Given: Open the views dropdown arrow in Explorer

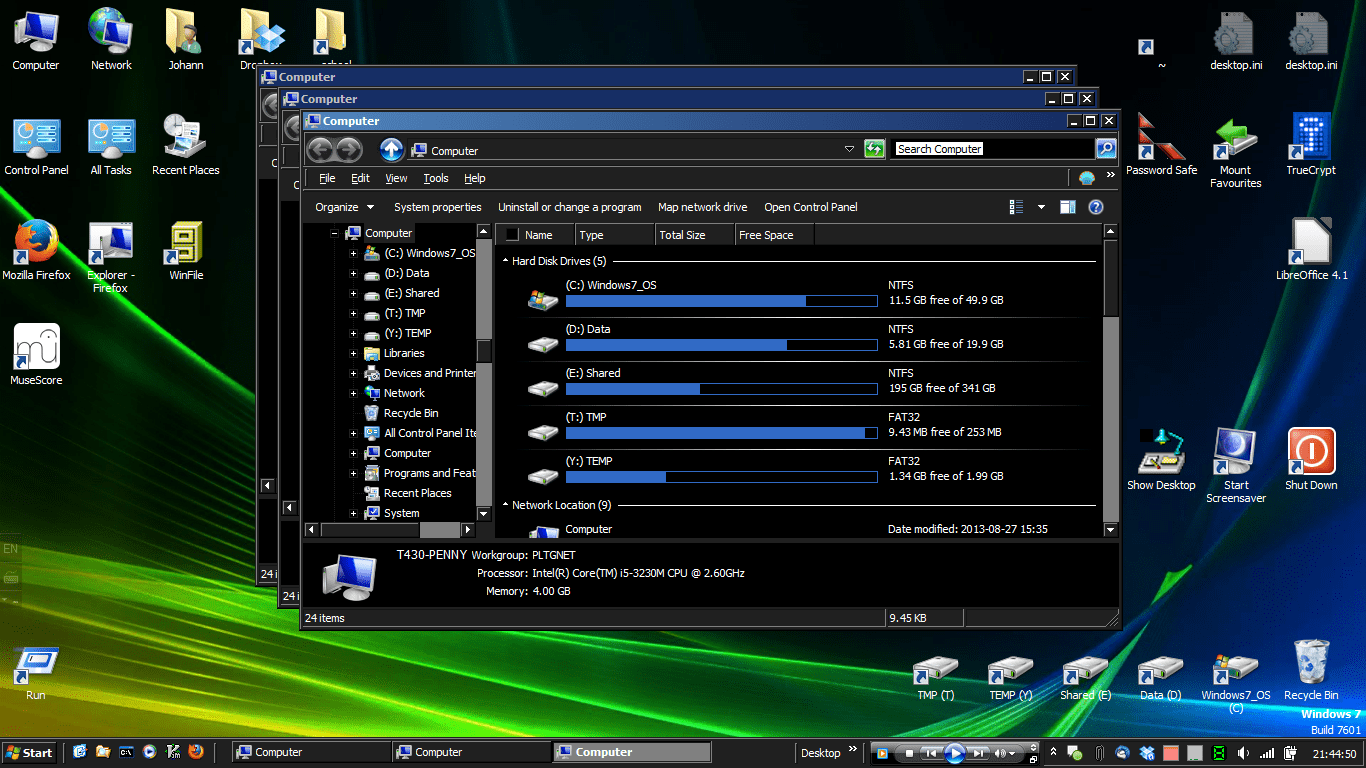Looking at the screenshot, I should pyautogui.click(x=1040, y=207).
